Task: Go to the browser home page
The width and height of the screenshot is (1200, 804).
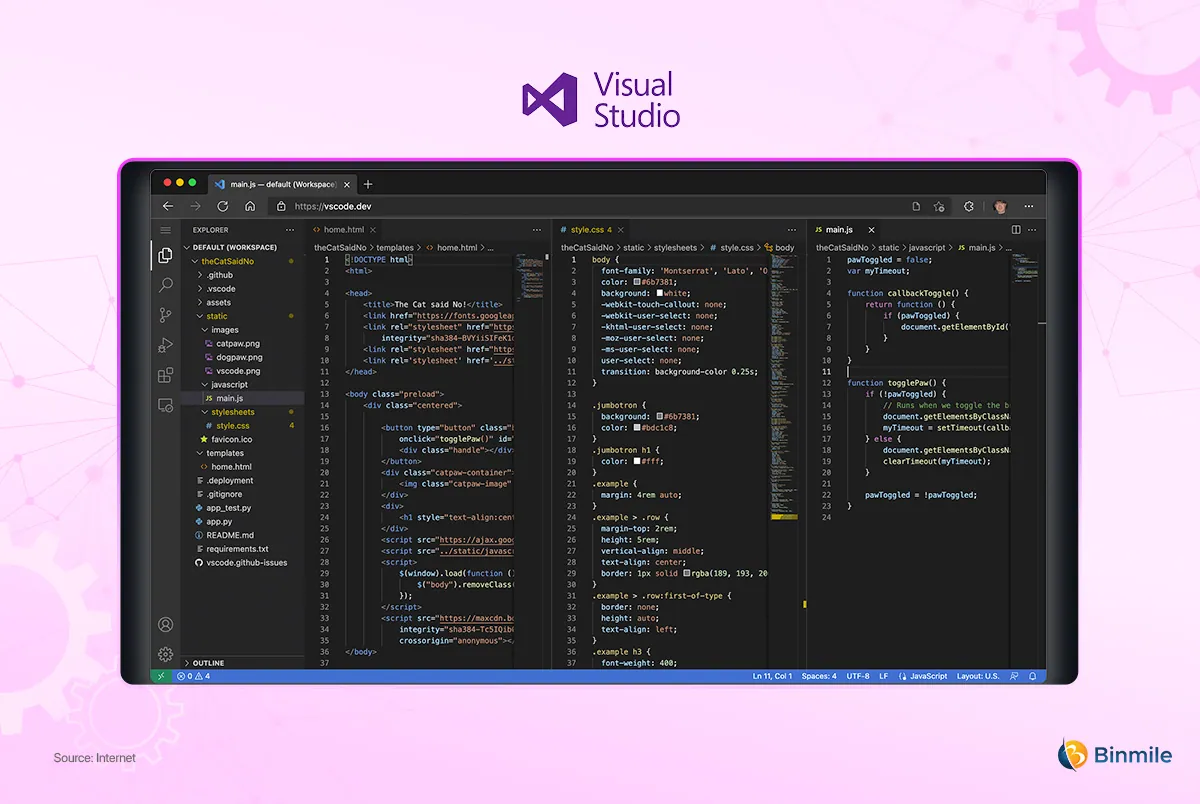Action: tap(250, 206)
